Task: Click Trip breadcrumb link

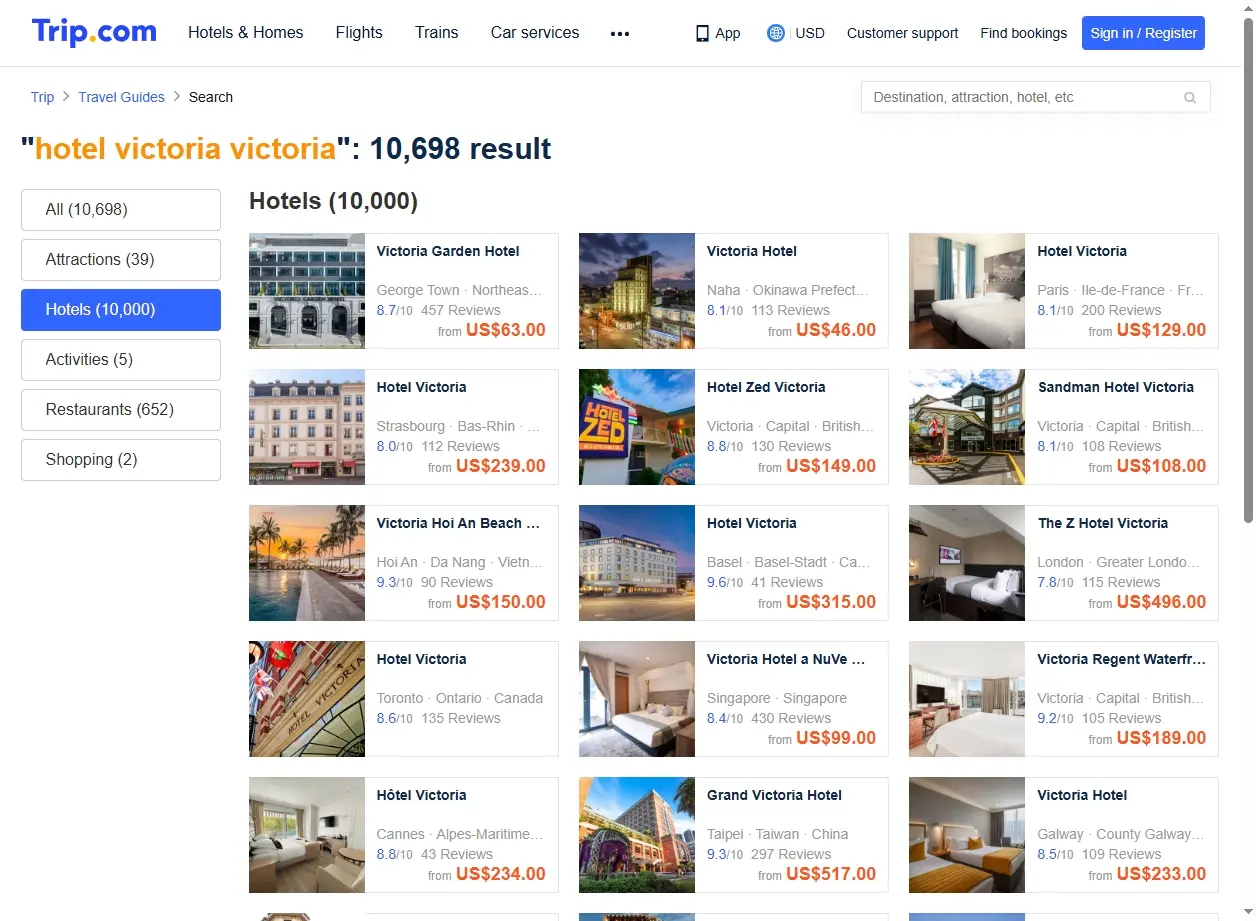Action: (x=42, y=97)
